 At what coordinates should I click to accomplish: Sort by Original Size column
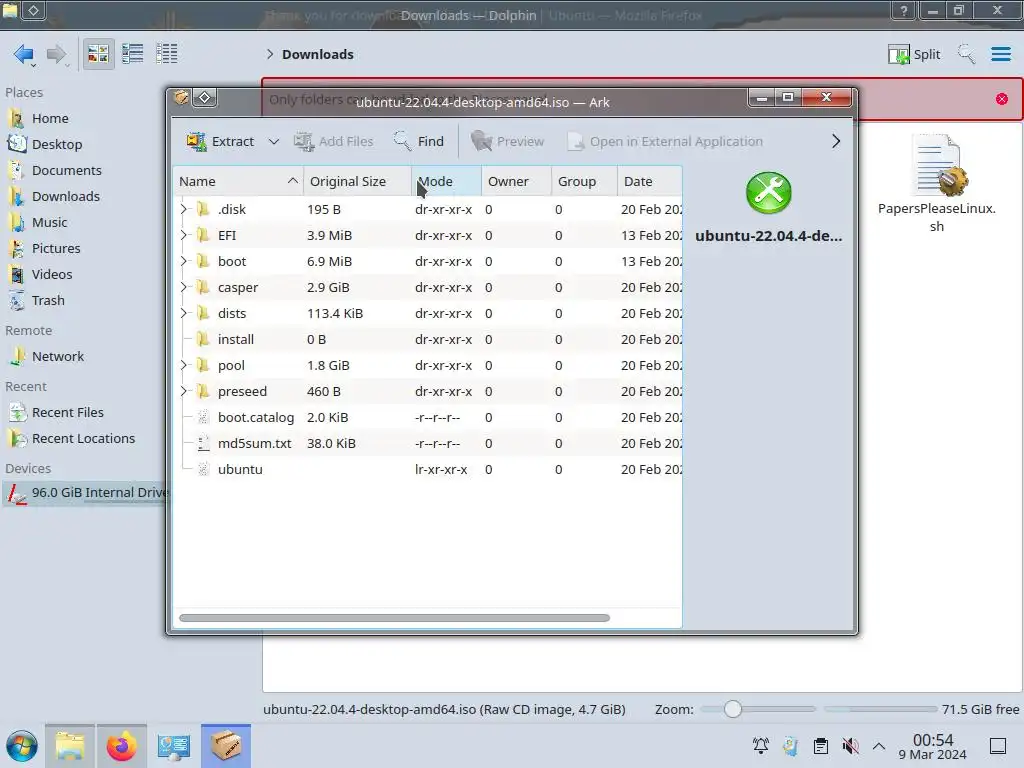pos(357,182)
